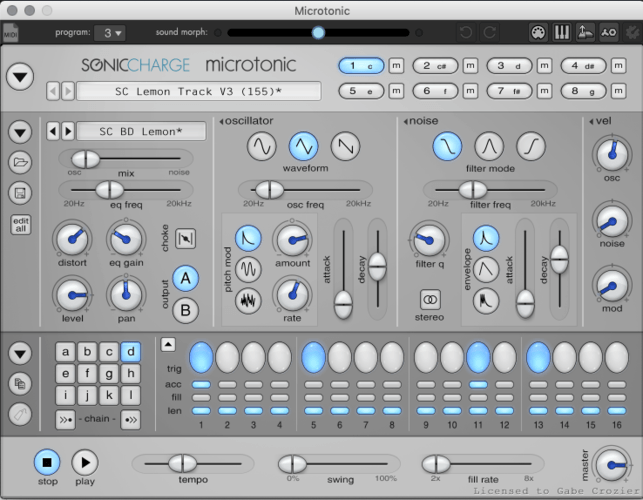Open the keyboard piano icon in toolbar
This screenshot has height=500, width=643.
coord(561,32)
